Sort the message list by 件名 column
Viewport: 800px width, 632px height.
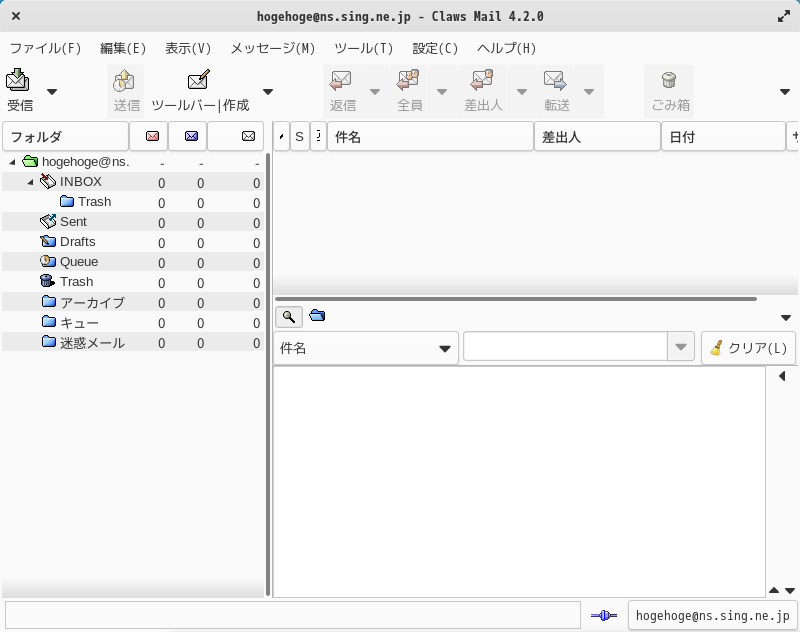click(x=430, y=136)
